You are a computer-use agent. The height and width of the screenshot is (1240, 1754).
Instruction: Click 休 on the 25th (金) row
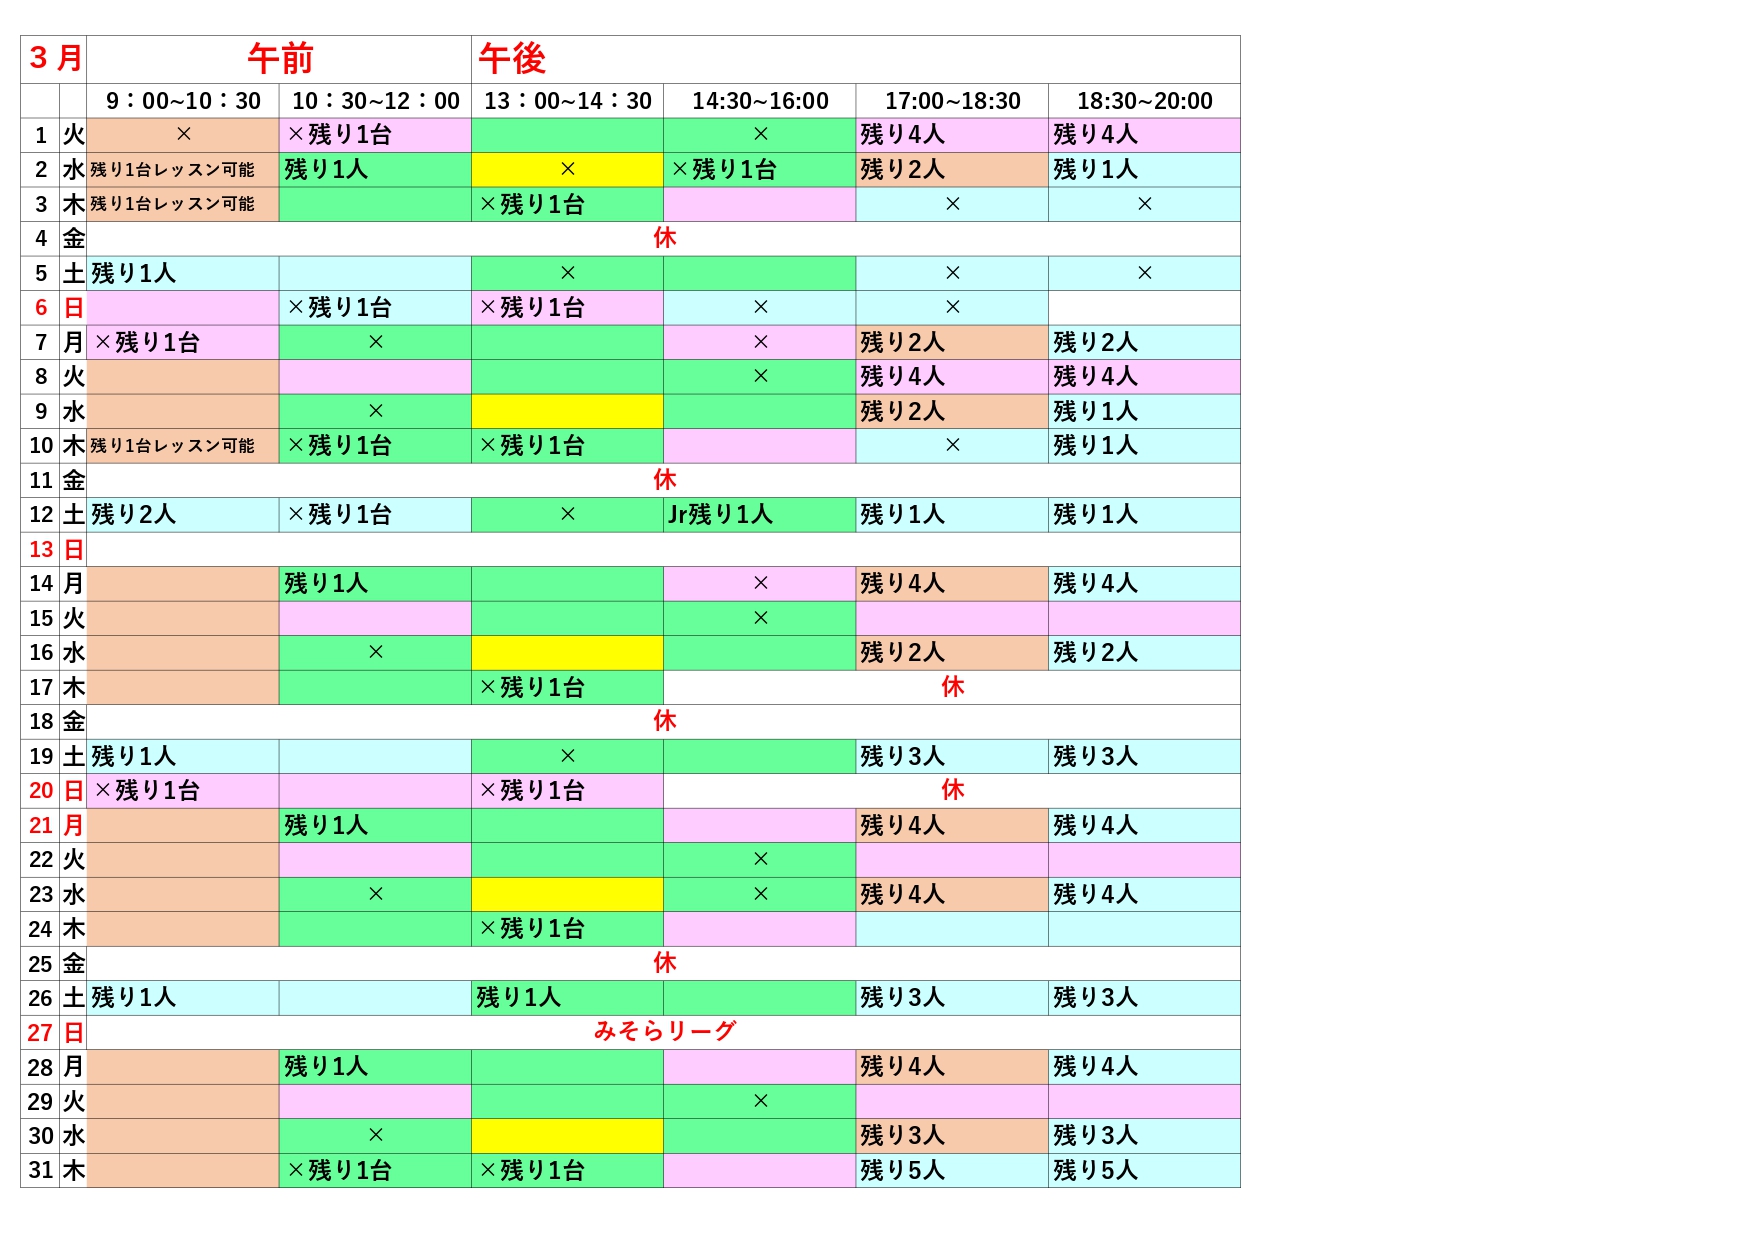point(664,963)
